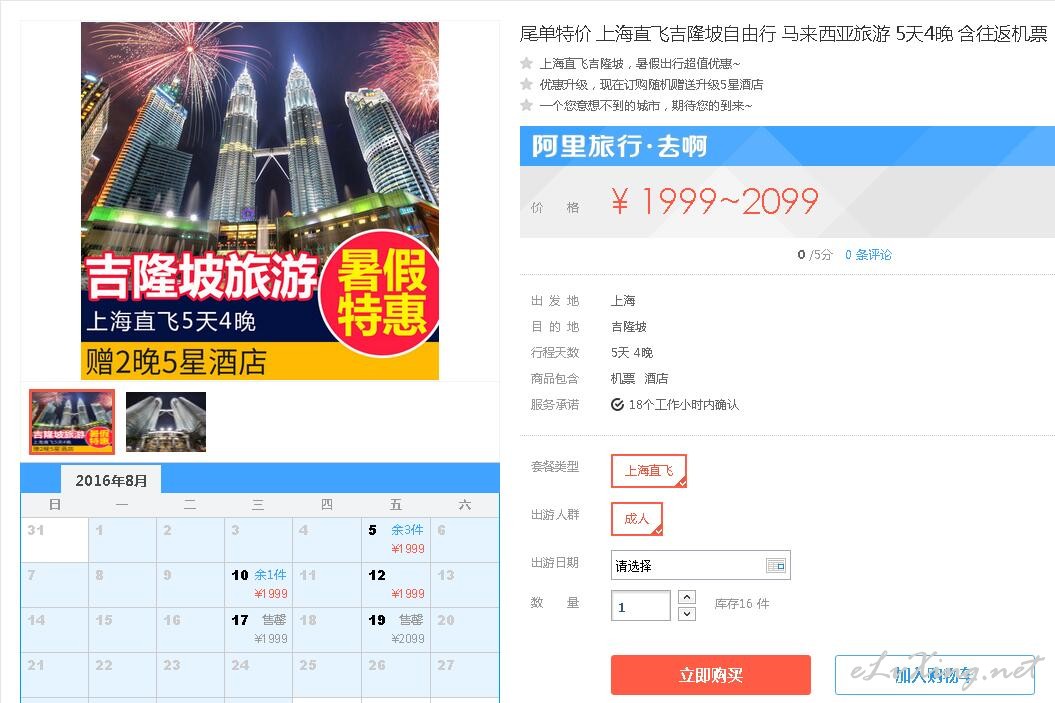Click the 加入购物车 button

pyautogui.click(x=935, y=675)
